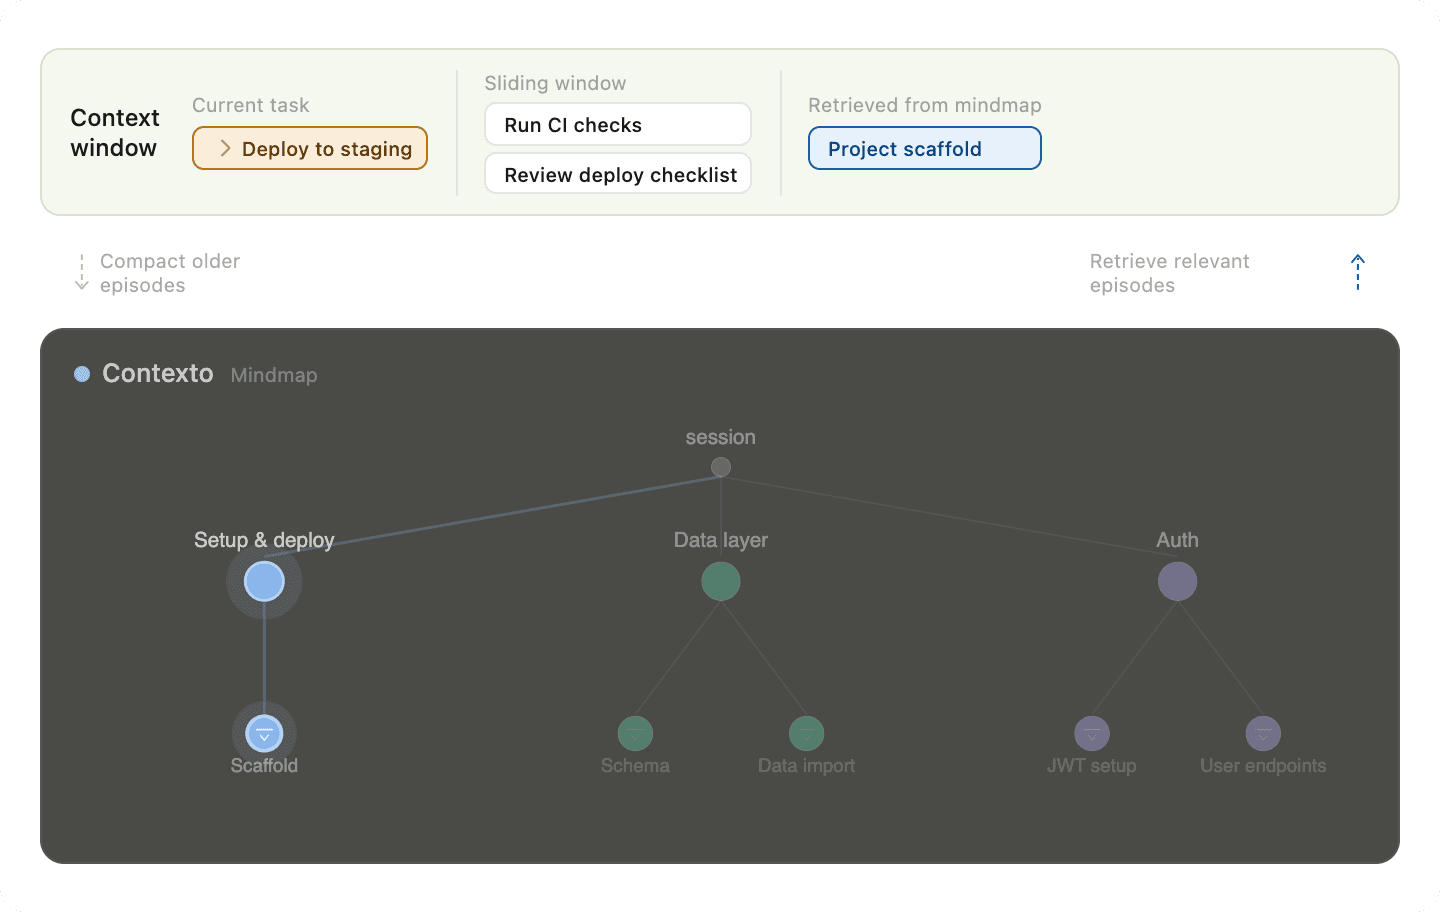Click the chevron inside the Deploy to staging chip
Screen dimensions: 1440x912
226,148
